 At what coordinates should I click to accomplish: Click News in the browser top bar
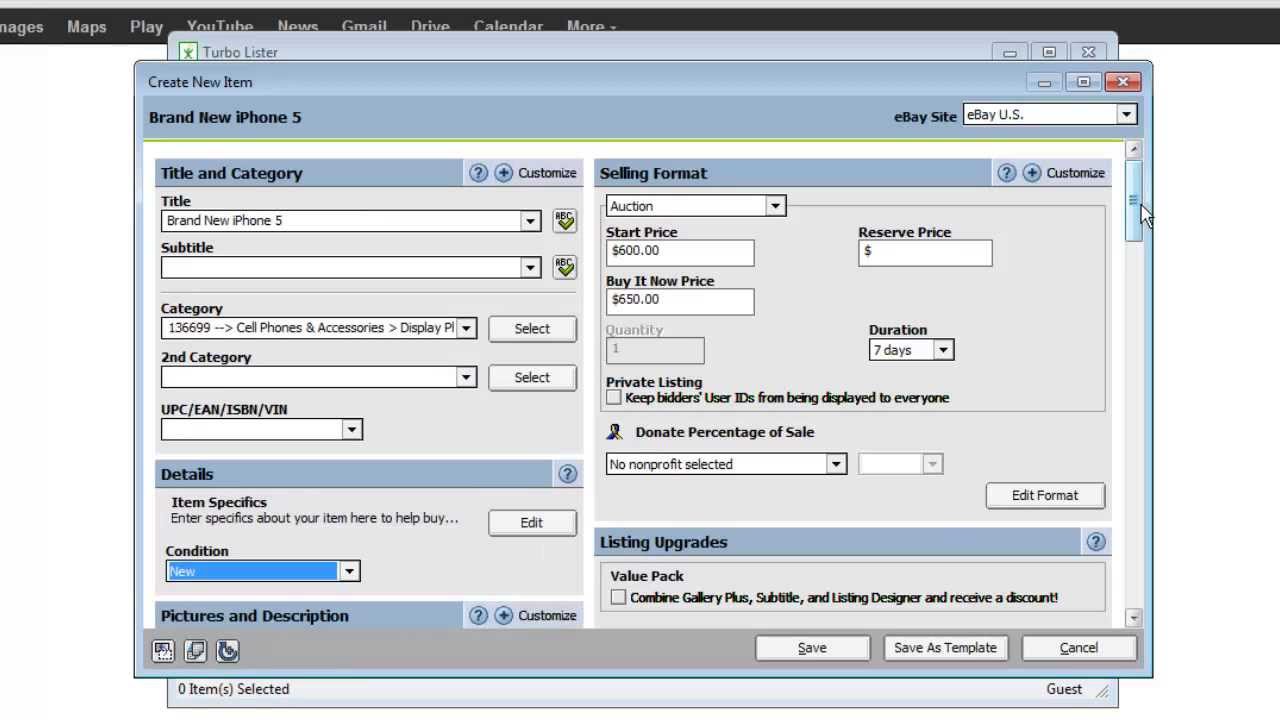[298, 27]
